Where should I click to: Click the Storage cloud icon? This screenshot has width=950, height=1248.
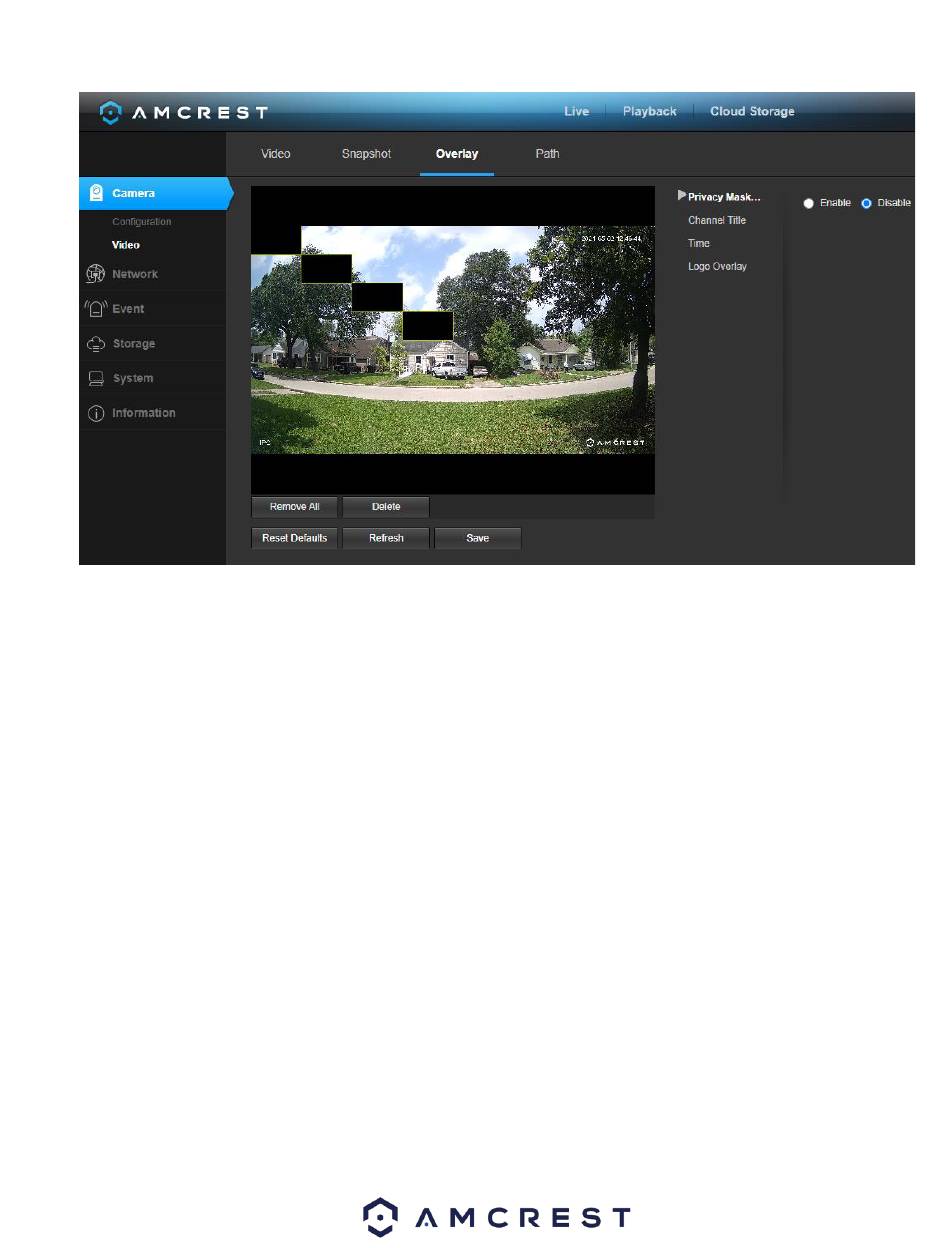click(97, 344)
